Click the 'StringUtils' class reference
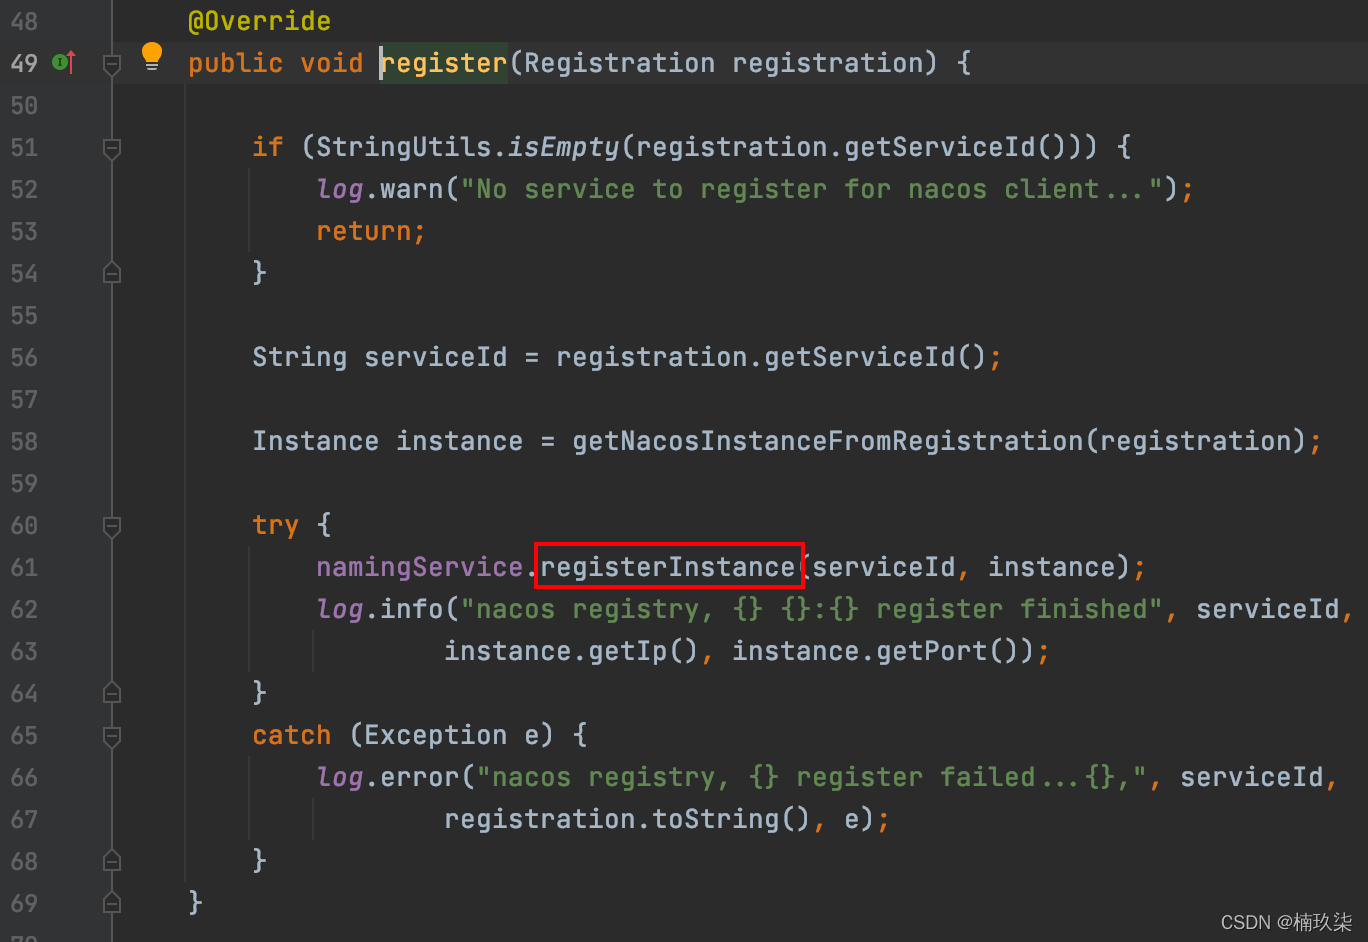1368x942 pixels. pyautogui.click(x=404, y=147)
